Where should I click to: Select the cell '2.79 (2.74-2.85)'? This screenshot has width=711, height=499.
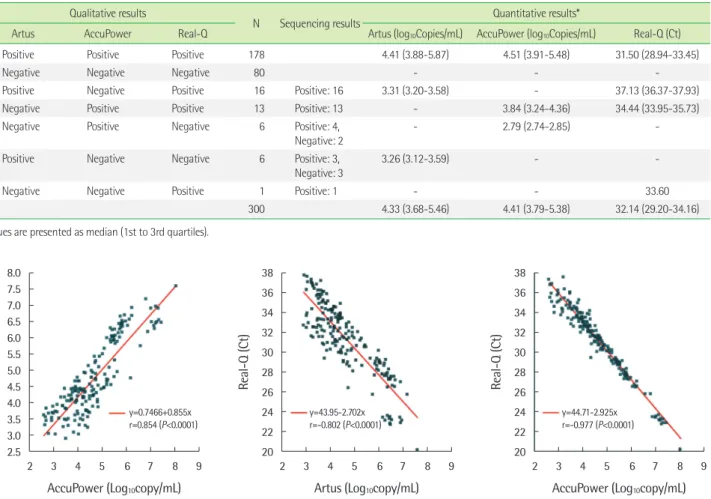pyautogui.click(x=536, y=126)
